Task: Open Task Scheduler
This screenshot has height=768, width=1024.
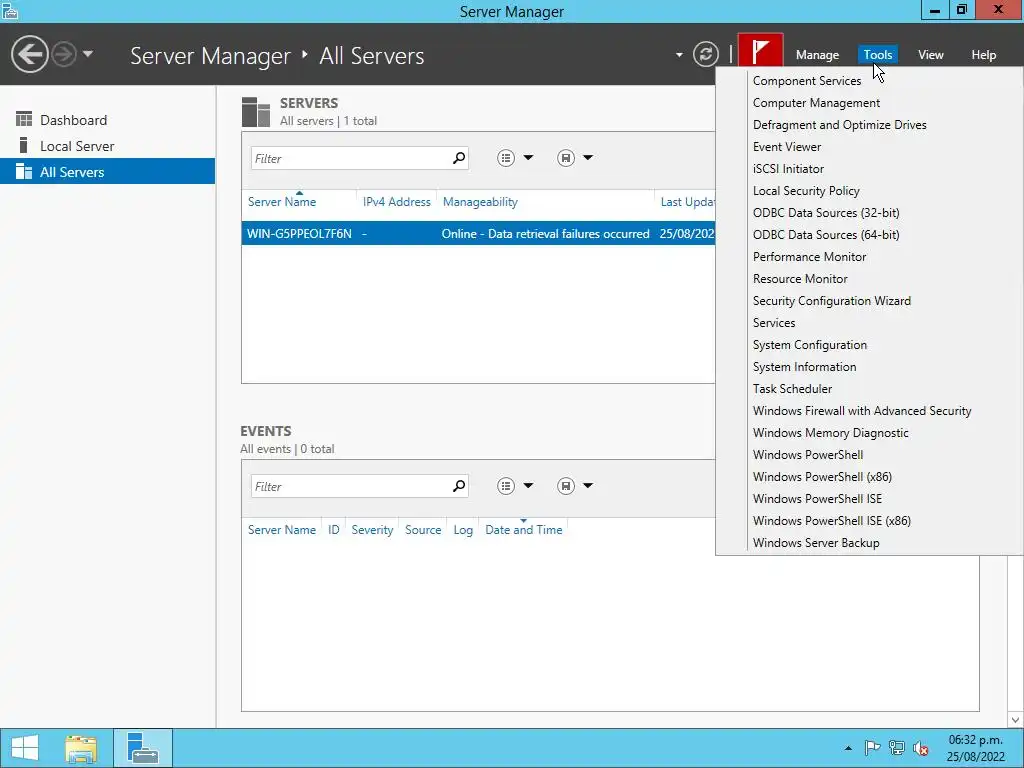Action: click(x=792, y=389)
